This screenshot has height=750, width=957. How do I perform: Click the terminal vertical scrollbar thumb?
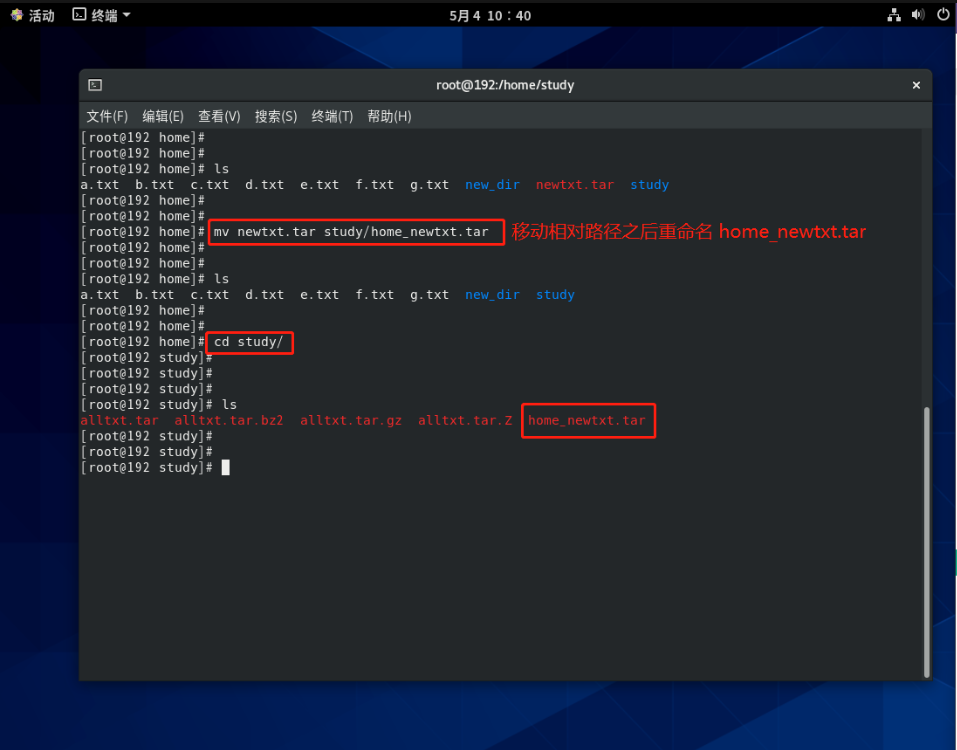(x=926, y=540)
